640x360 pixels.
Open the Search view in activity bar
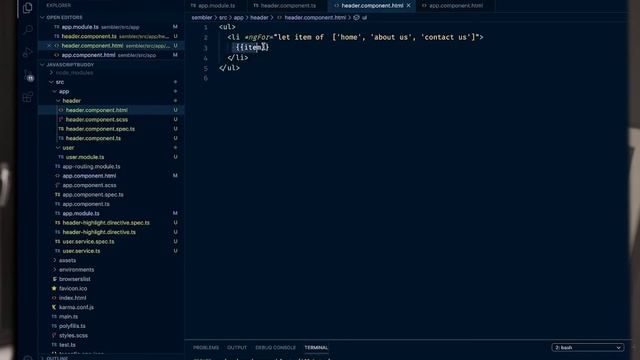coord(27,30)
